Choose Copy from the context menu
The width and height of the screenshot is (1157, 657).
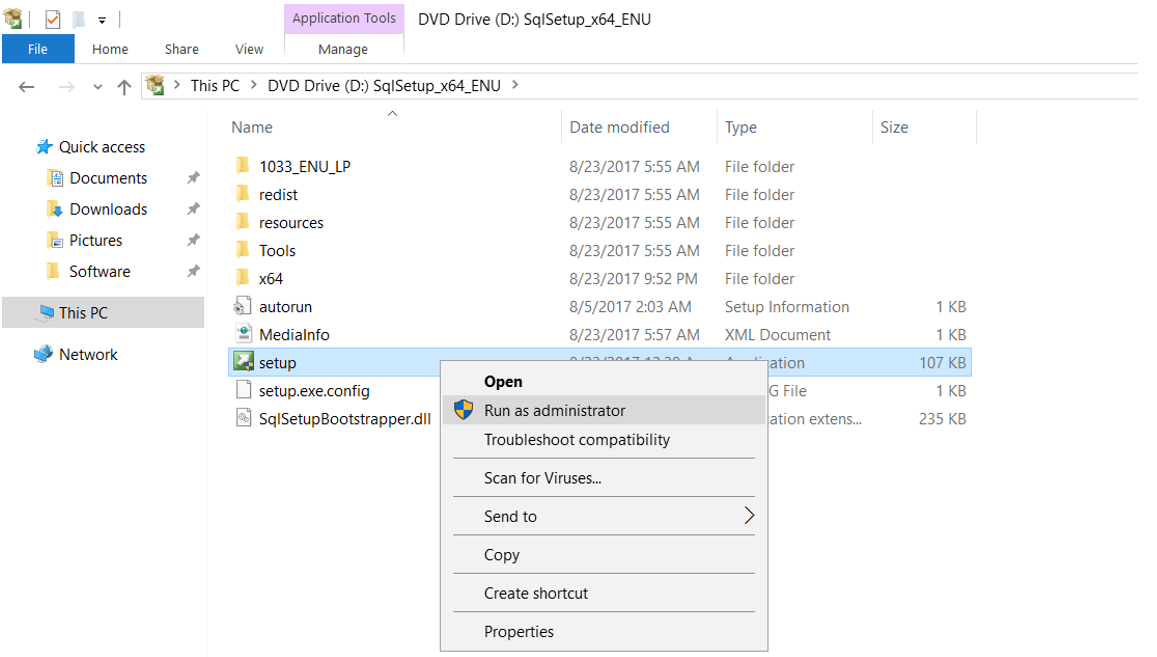pos(604,555)
